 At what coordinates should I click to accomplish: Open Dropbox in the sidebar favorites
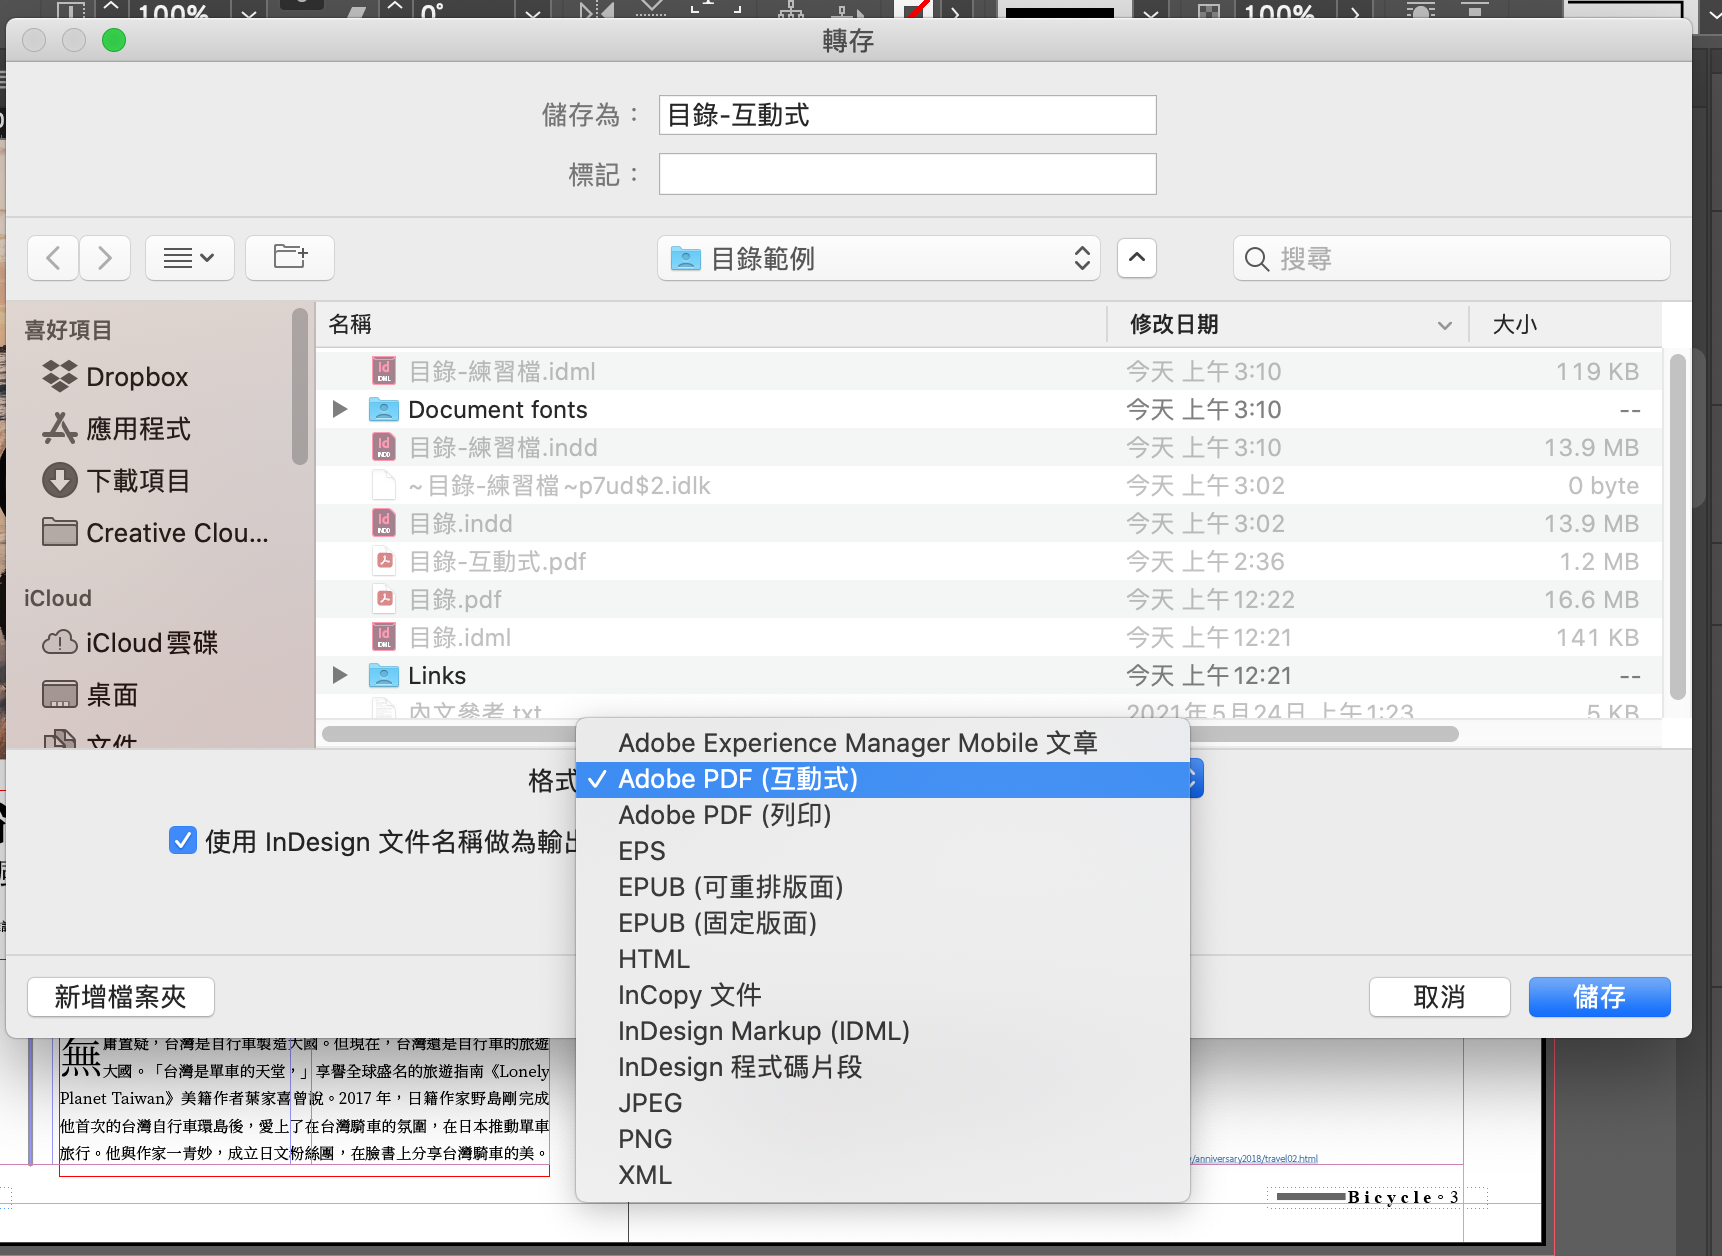point(136,377)
